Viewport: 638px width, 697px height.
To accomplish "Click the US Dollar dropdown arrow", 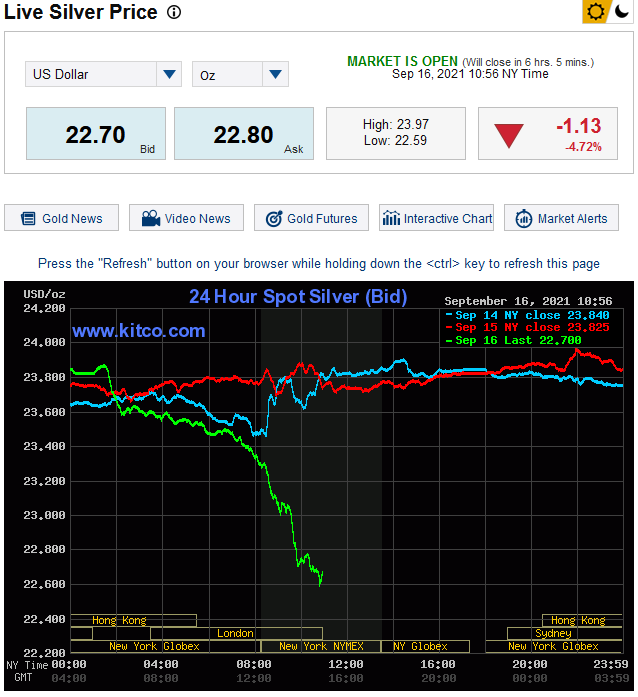I will [x=169, y=74].
